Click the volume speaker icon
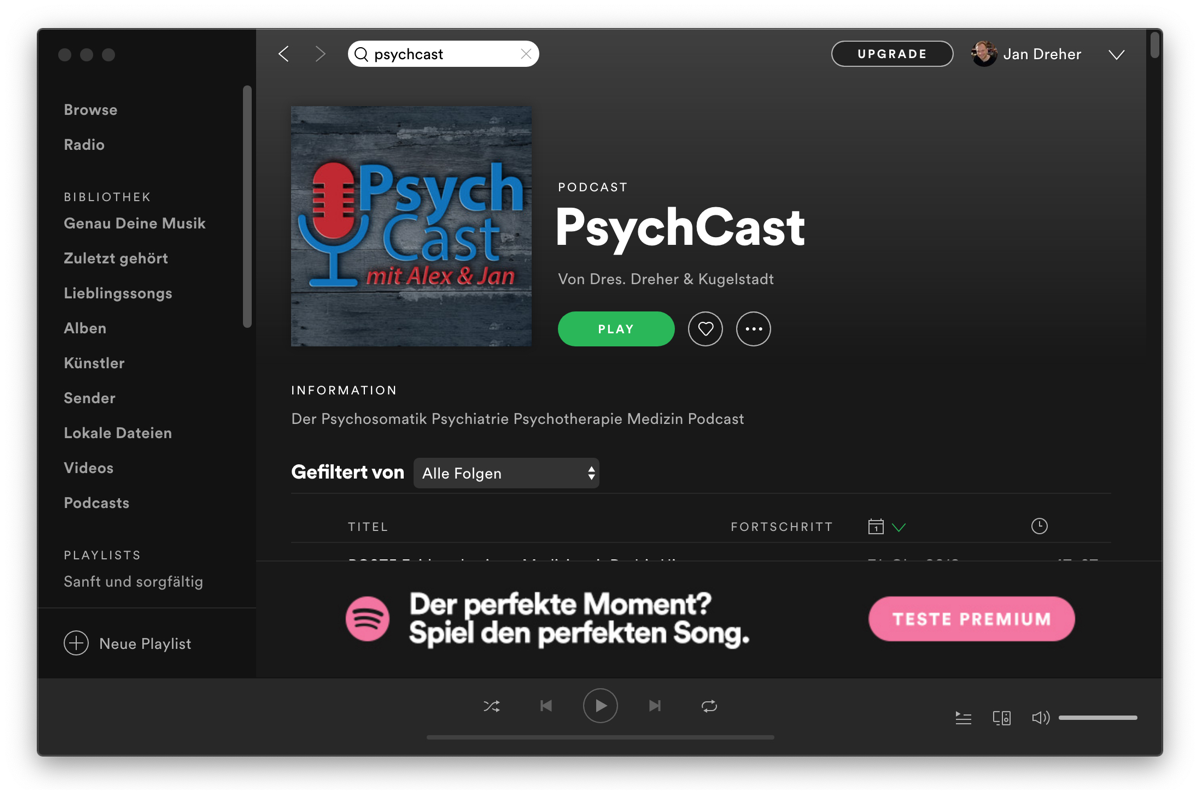This screenshot has height=802, width=1200. tap(1040, 717)
